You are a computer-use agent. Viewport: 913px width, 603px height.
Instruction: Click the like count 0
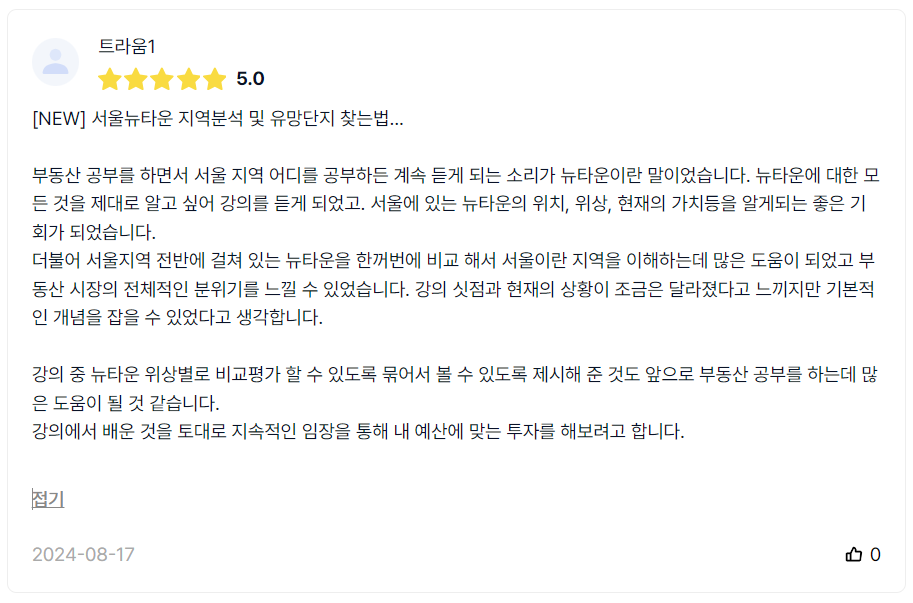[875, 554]
